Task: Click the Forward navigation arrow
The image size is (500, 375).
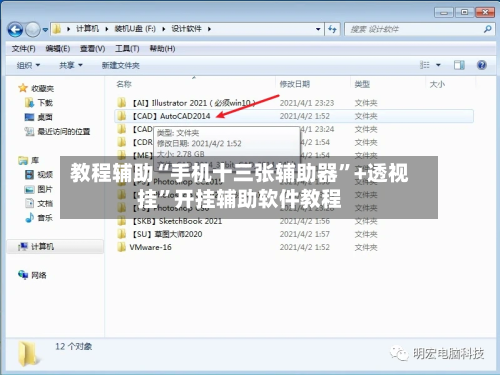Action: 32,30
